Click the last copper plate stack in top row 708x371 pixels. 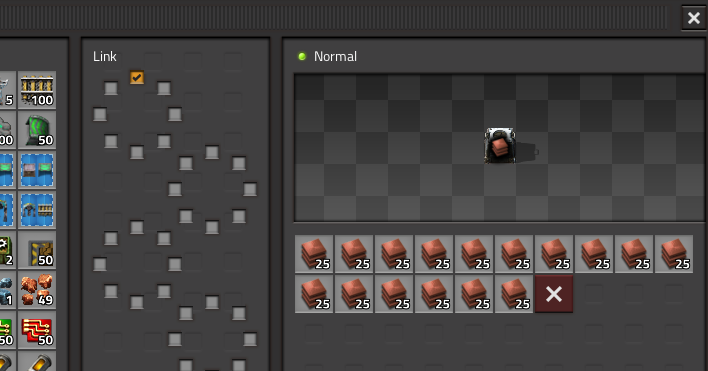point(674,254)
